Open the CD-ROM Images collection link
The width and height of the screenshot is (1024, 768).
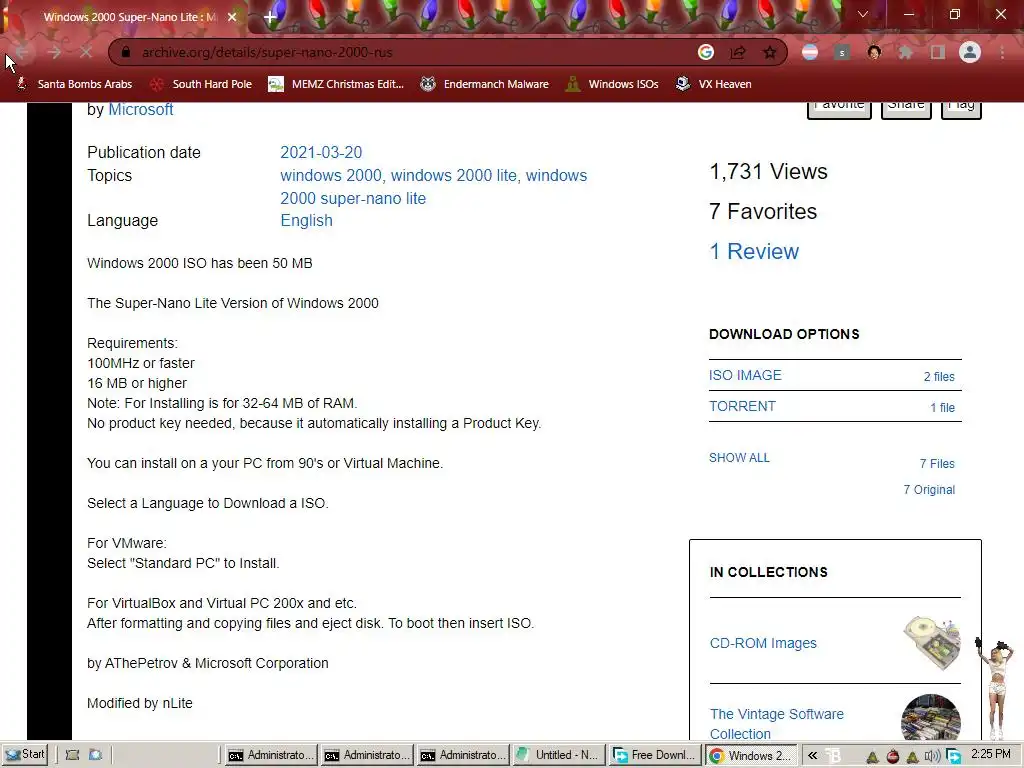point(763,643)
